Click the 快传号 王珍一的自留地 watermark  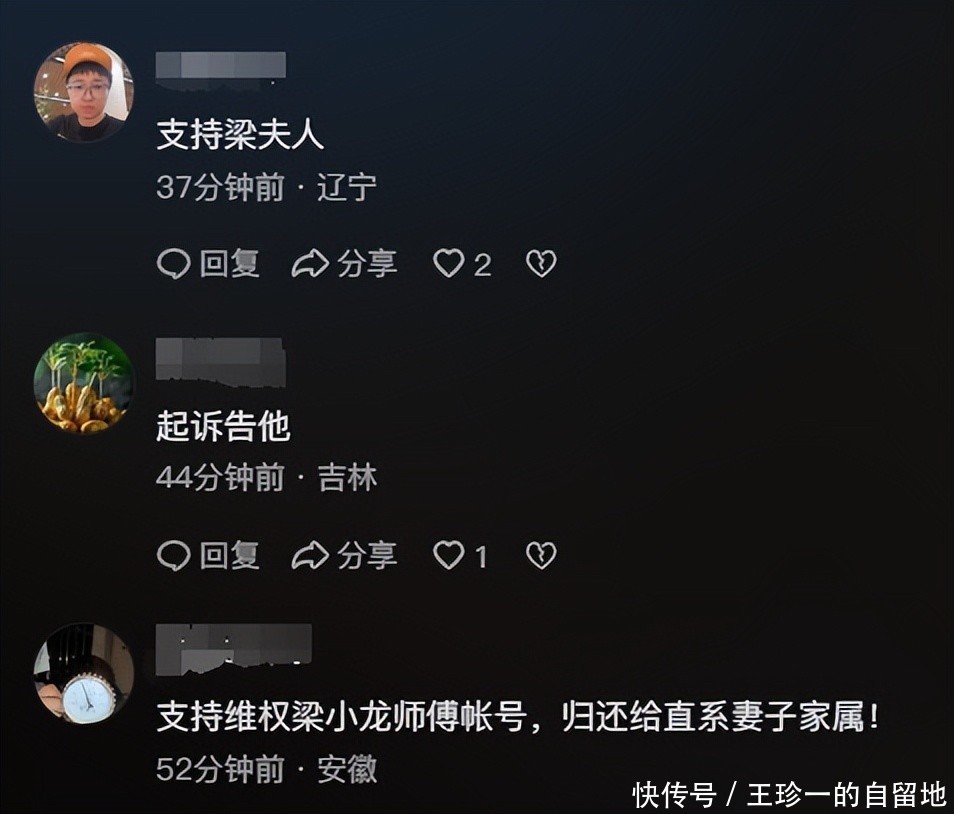pos(789,795)
